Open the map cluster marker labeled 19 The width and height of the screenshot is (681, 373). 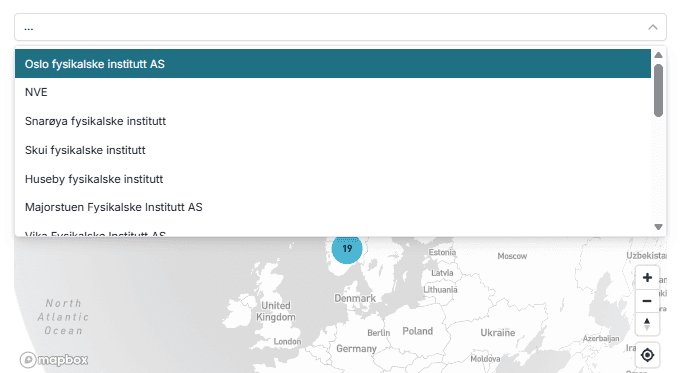click(x=347, y=248)
